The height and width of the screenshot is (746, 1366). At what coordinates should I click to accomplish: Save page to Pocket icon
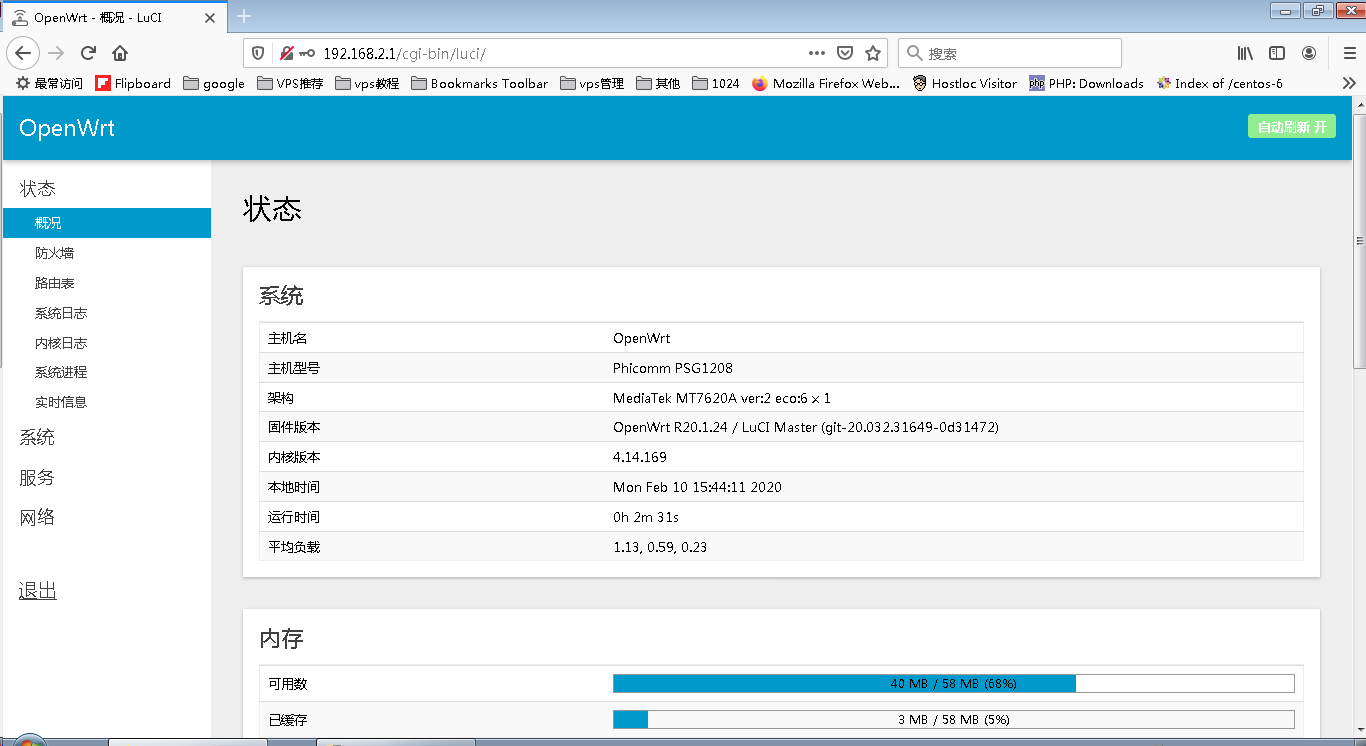844,53
